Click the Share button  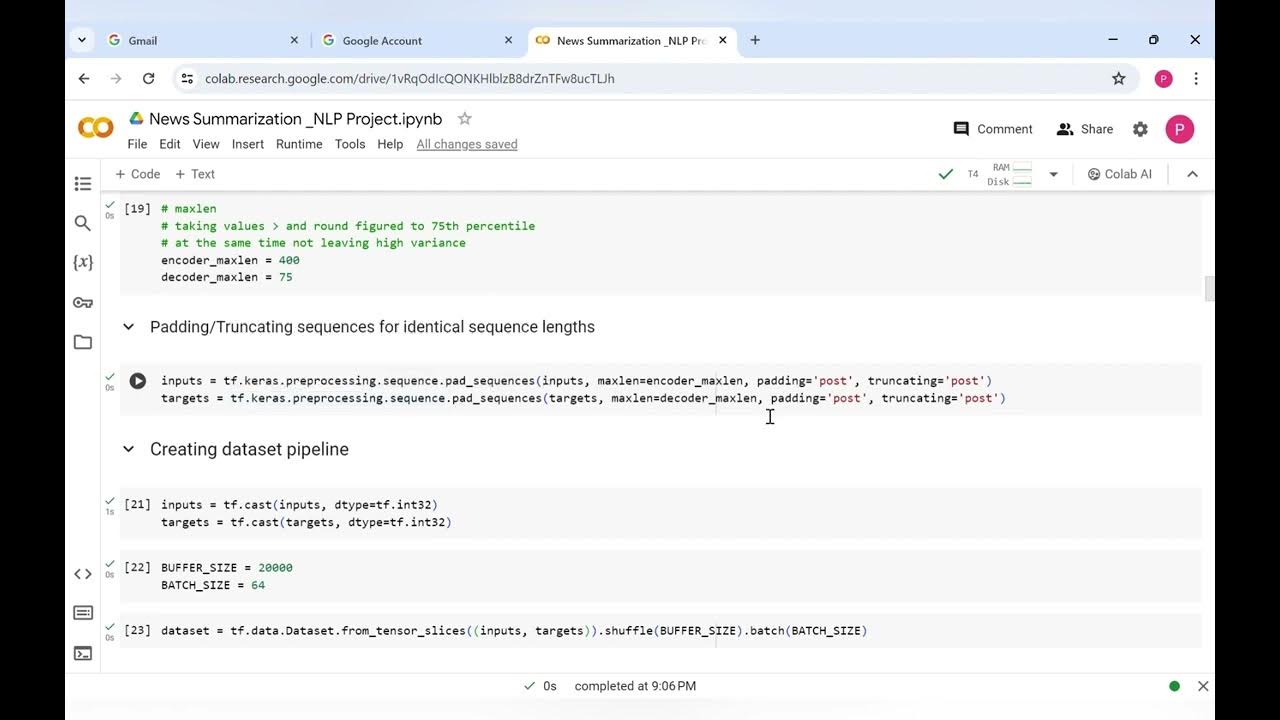(1085, 129)
